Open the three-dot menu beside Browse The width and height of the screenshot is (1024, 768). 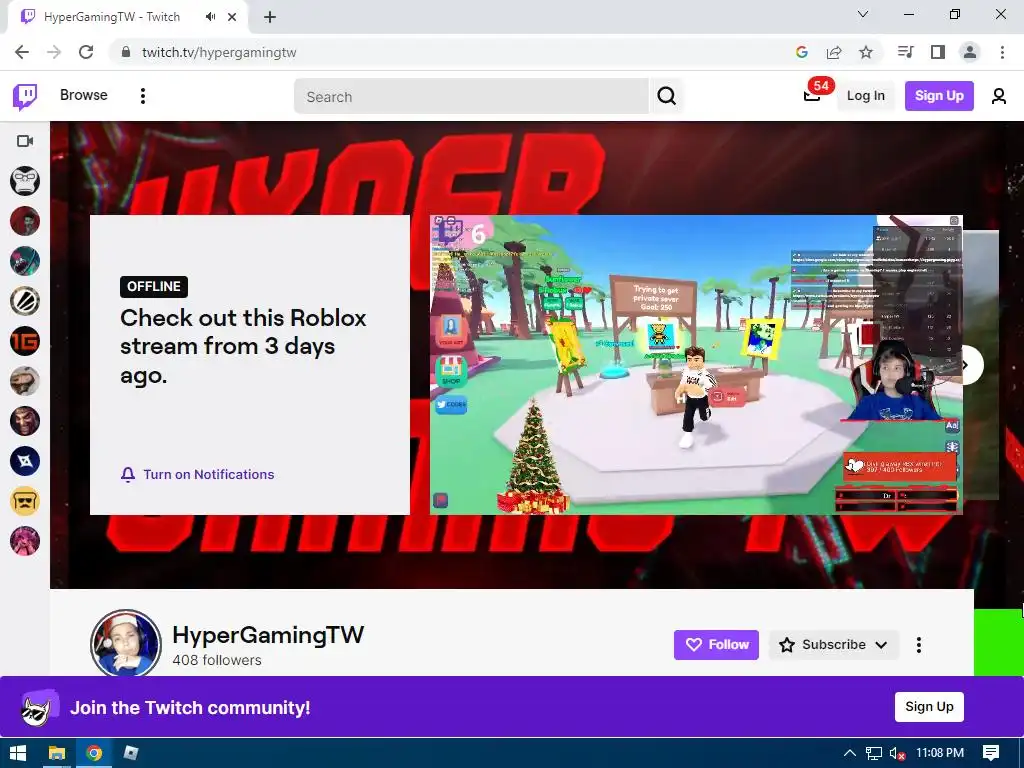143,96
